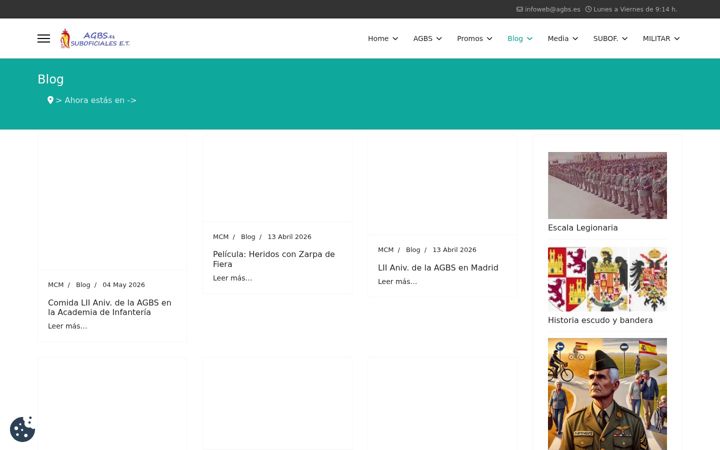Open the MILITAR menu item
The image size is (720, 450).
(656, 39)
